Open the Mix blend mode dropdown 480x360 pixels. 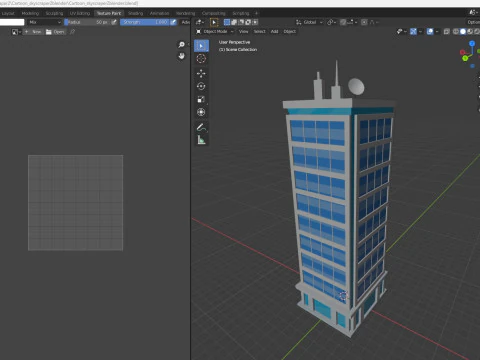45,22
